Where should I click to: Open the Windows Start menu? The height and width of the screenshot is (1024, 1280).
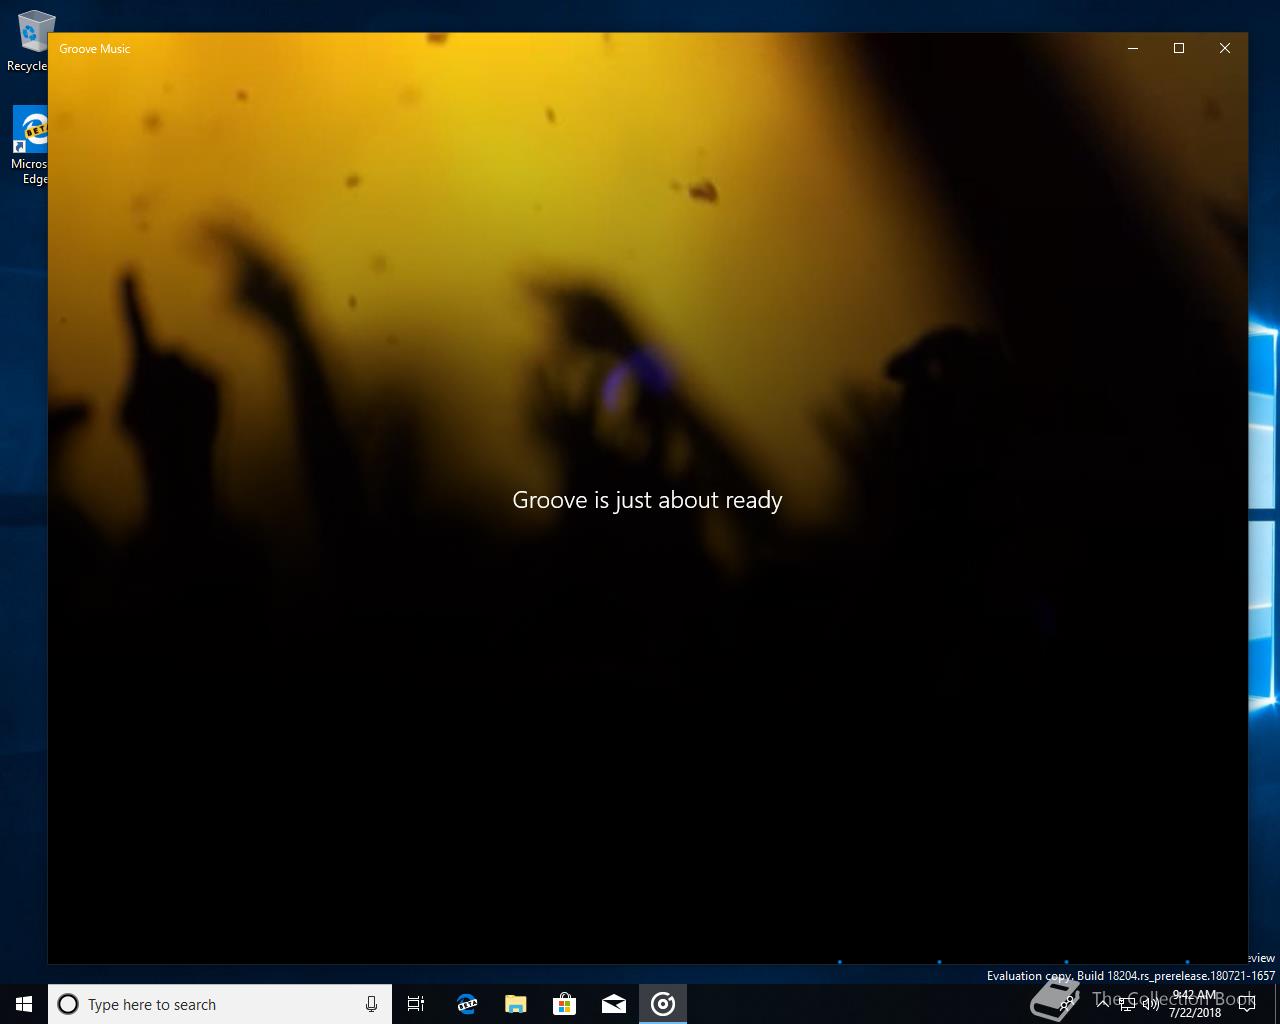click(x=24, y=1004)
